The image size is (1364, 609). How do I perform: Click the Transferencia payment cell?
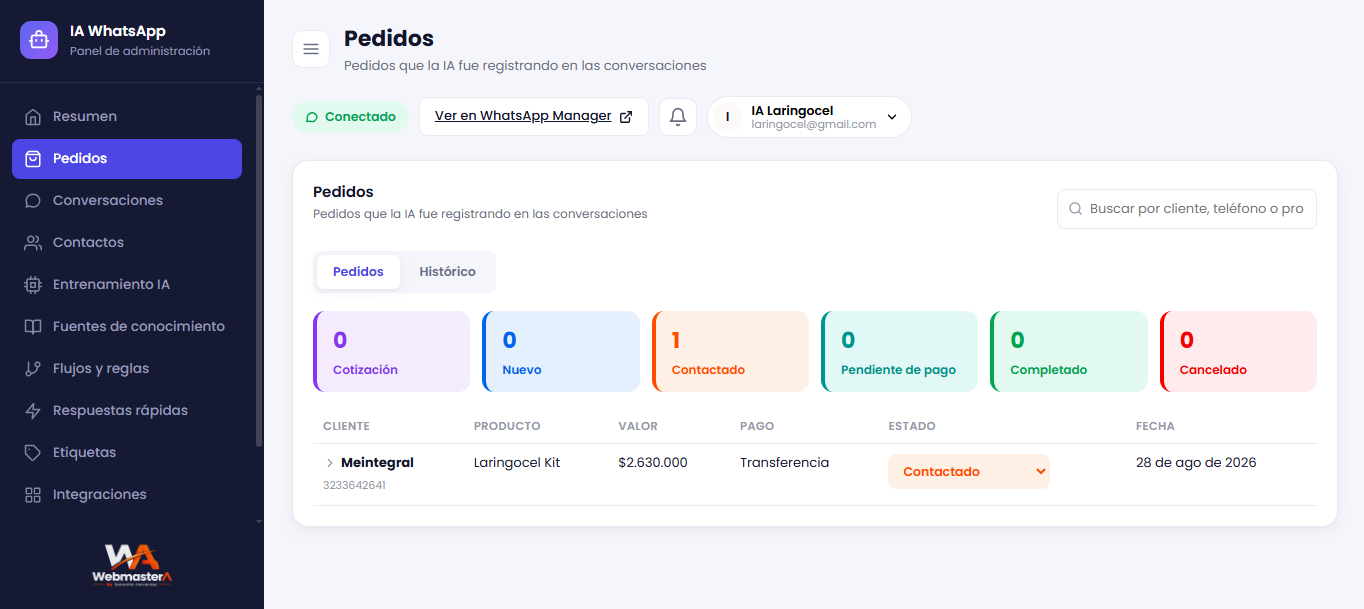click(784, 463)
